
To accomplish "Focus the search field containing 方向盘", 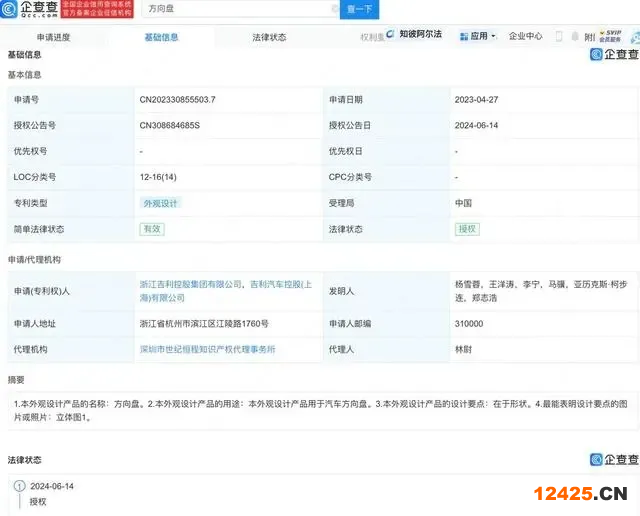I will pos(241,9).
